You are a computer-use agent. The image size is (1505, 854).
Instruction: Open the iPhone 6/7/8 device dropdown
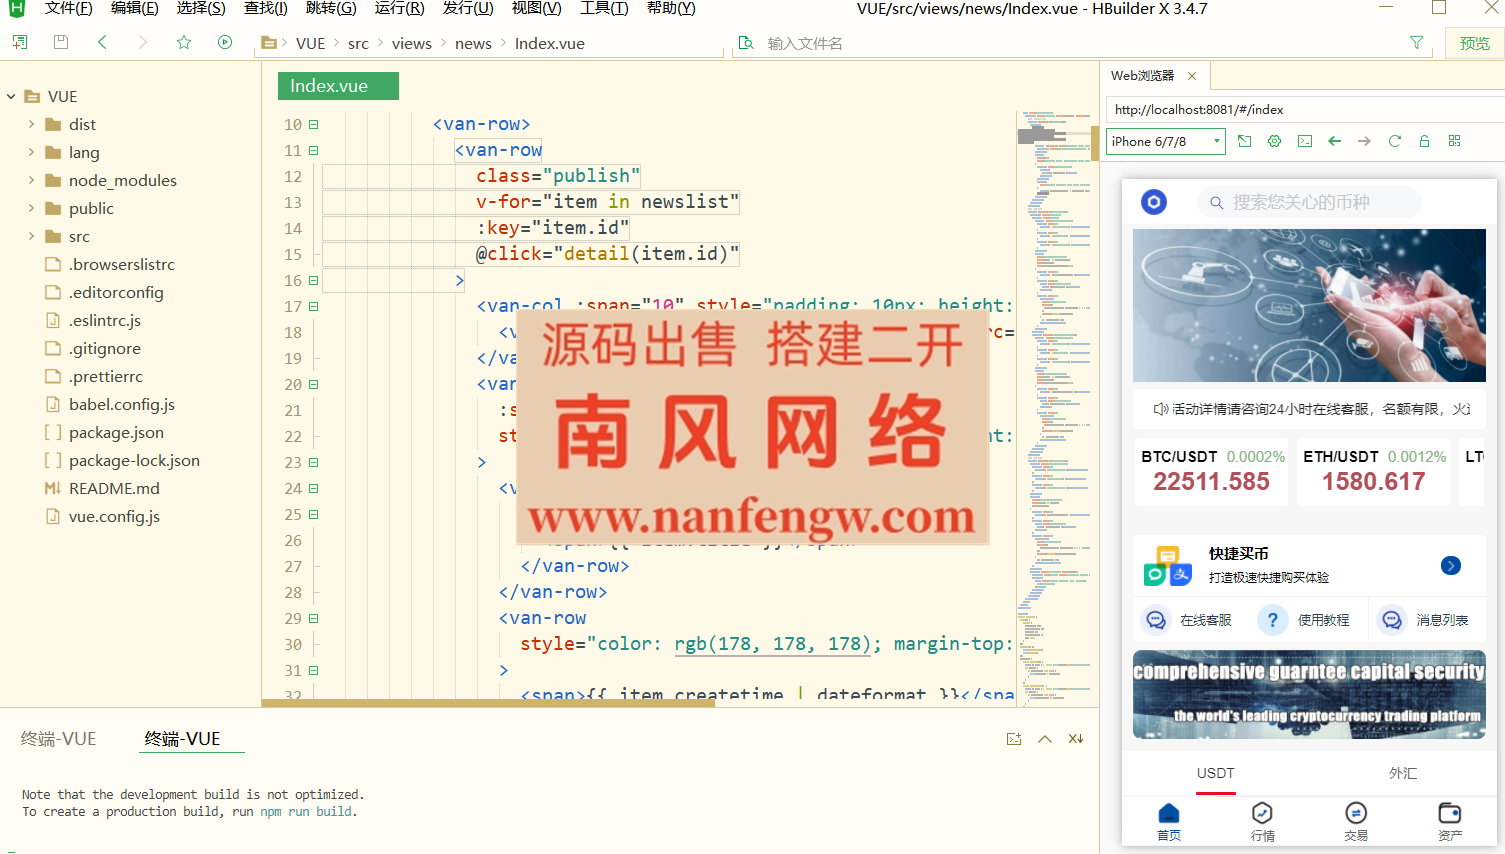pyautogui.click(x=1166, y=141)
